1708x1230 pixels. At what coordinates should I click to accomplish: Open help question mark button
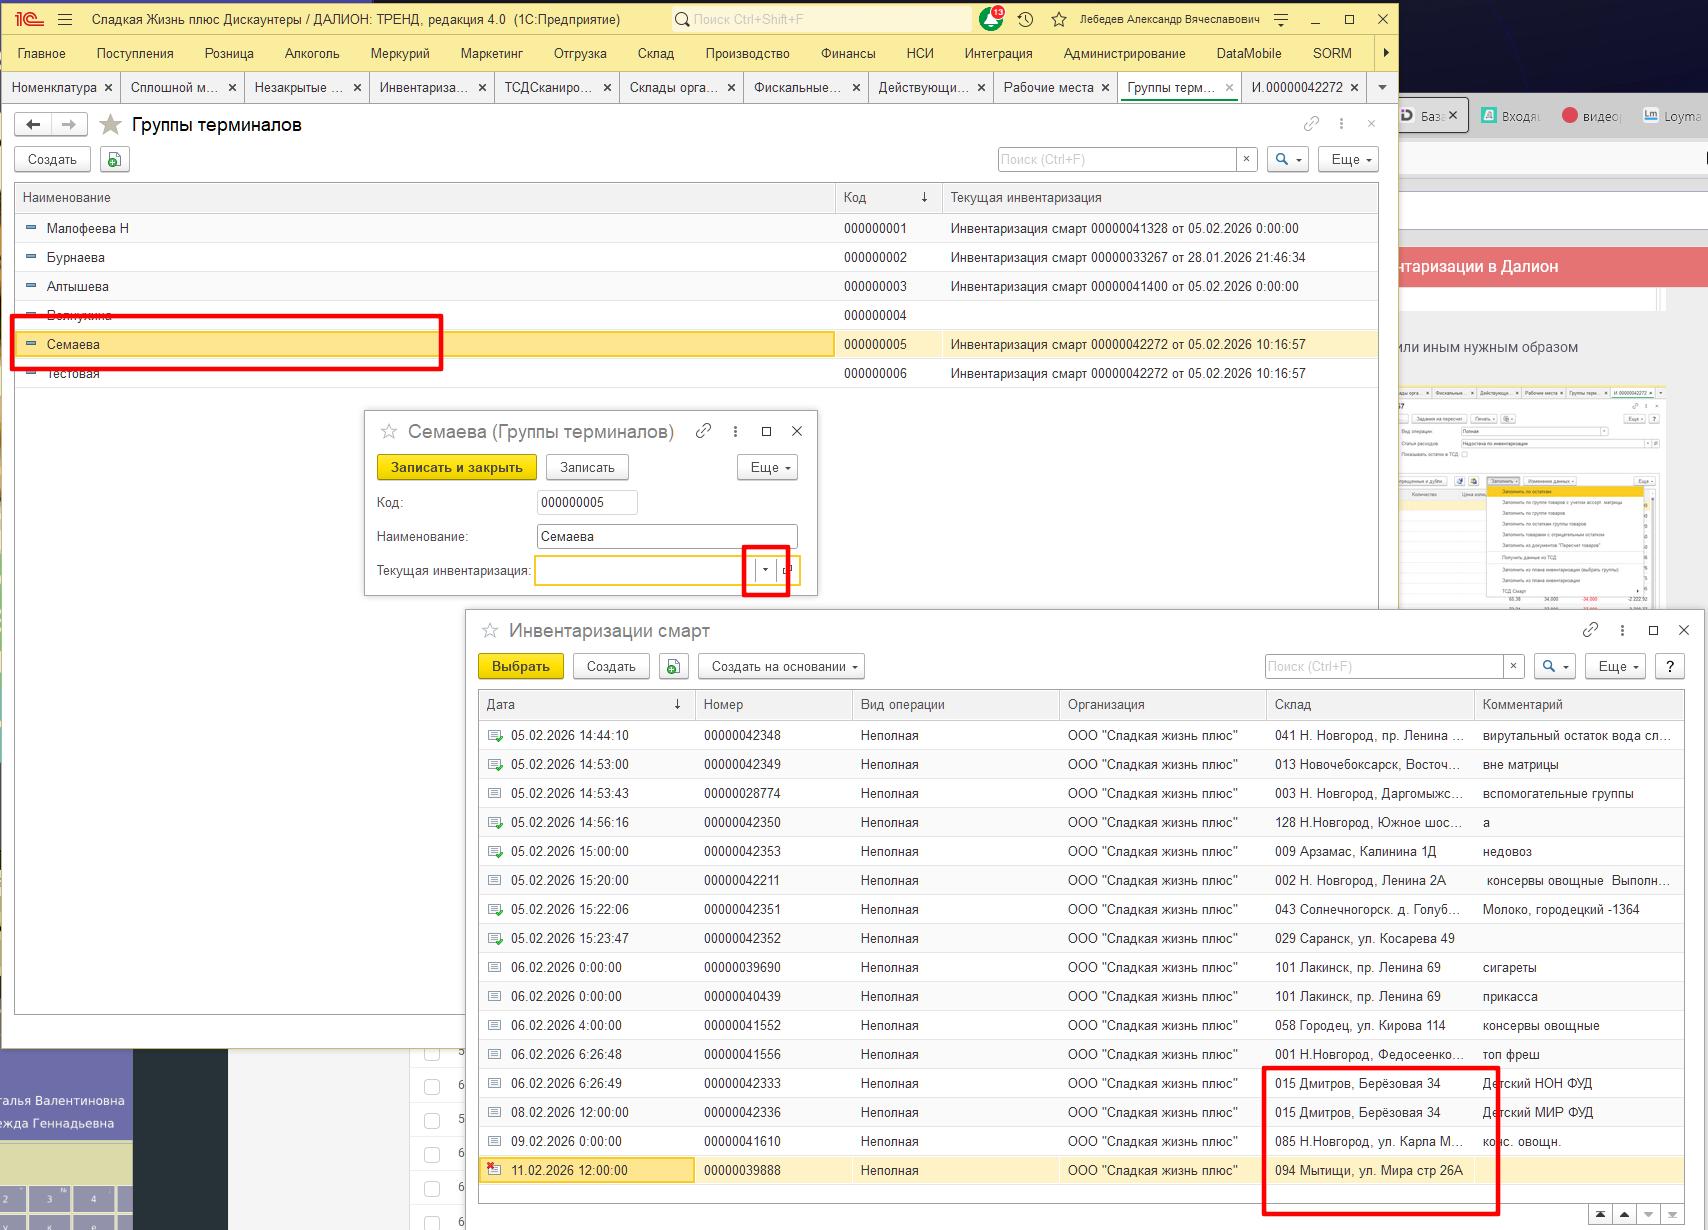[x=1668, y=666]
